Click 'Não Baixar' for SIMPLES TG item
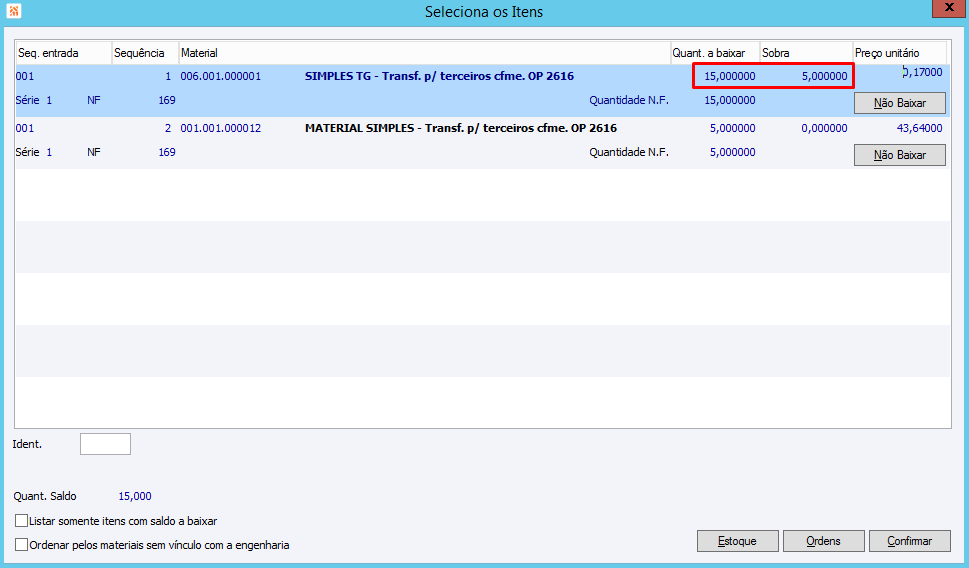The width and height of the screenshot is (969, 568). 900,103
